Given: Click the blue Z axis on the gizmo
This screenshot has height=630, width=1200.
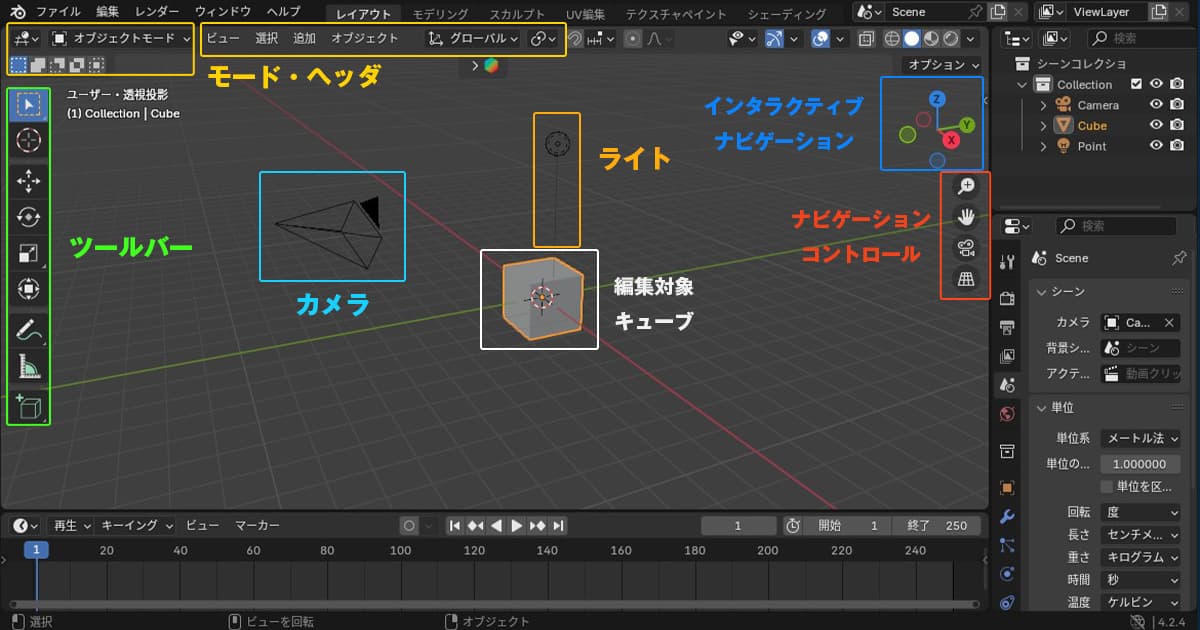Looking at the screenshot, I should coord(937,99).
